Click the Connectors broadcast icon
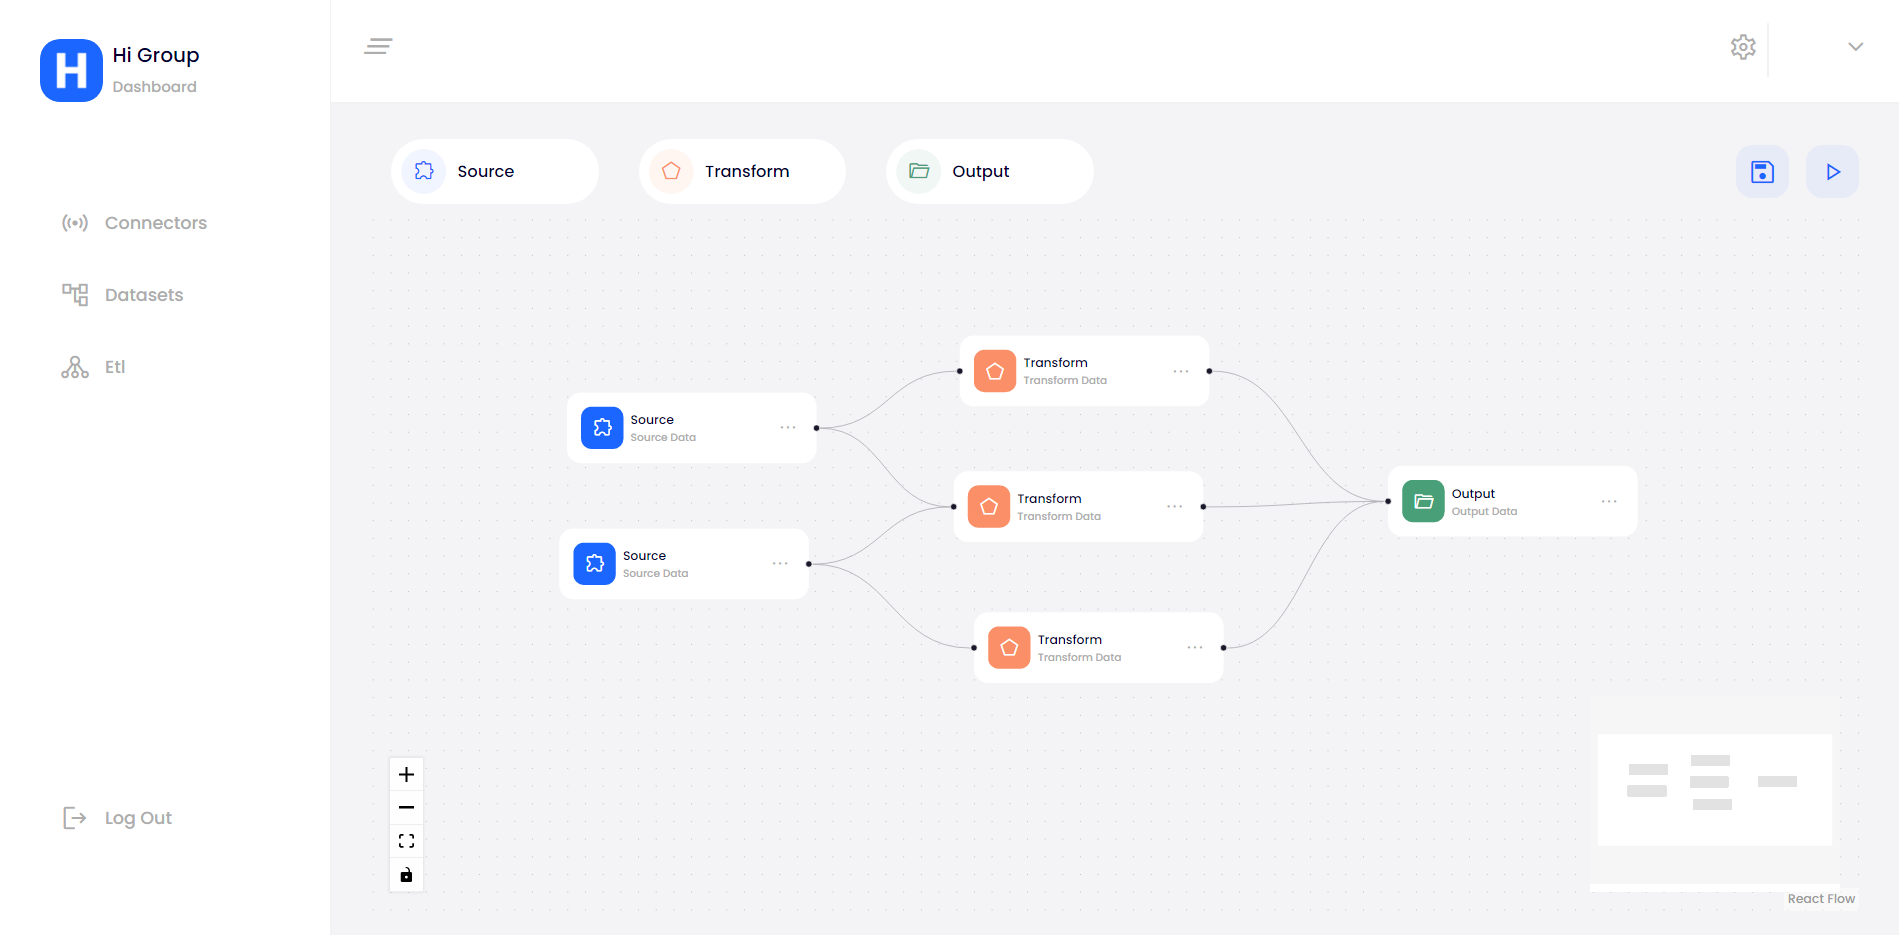 tap(75, 223)
